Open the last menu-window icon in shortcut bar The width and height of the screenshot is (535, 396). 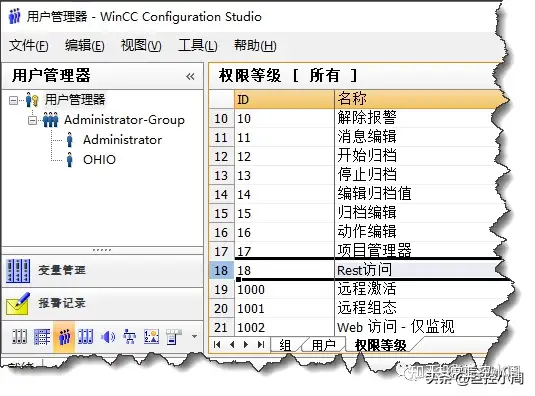coord(173,337)
